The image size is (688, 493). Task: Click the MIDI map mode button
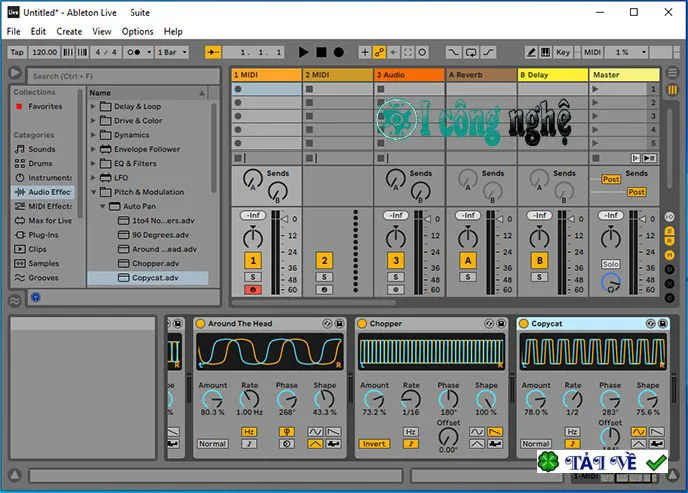(592, 52)
